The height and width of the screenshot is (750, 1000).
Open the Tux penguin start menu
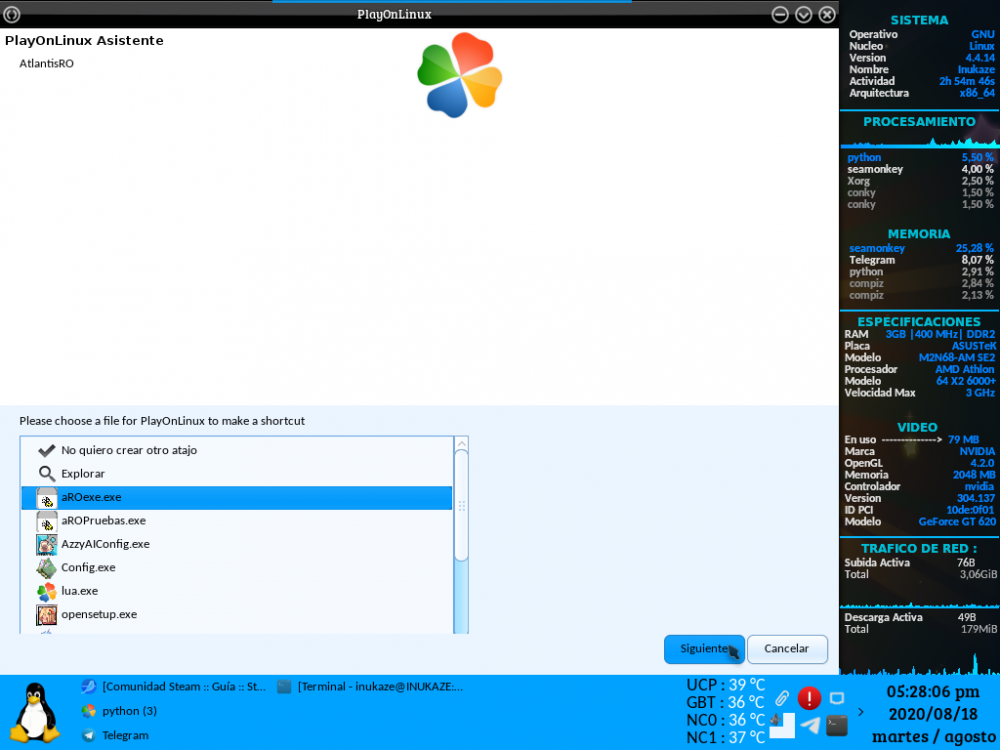35,712
